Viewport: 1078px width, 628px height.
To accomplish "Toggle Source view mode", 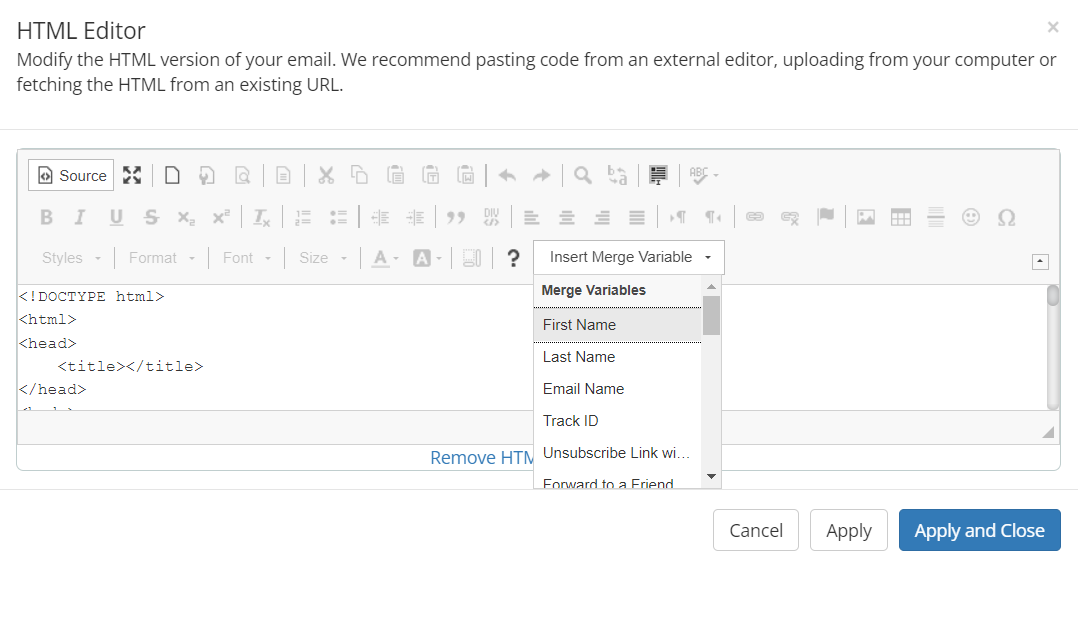I will (71, 175).
